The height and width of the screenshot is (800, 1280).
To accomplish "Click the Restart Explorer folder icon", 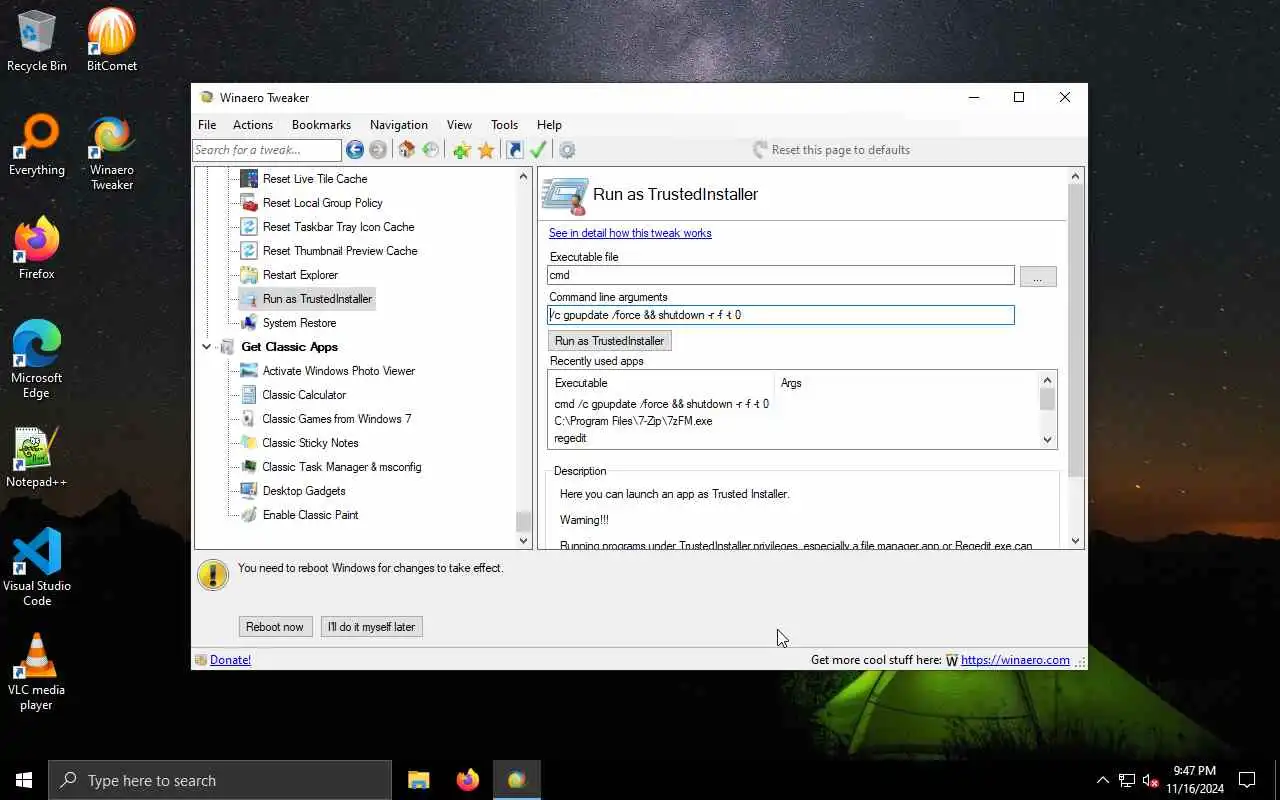I will coord(249,275).
